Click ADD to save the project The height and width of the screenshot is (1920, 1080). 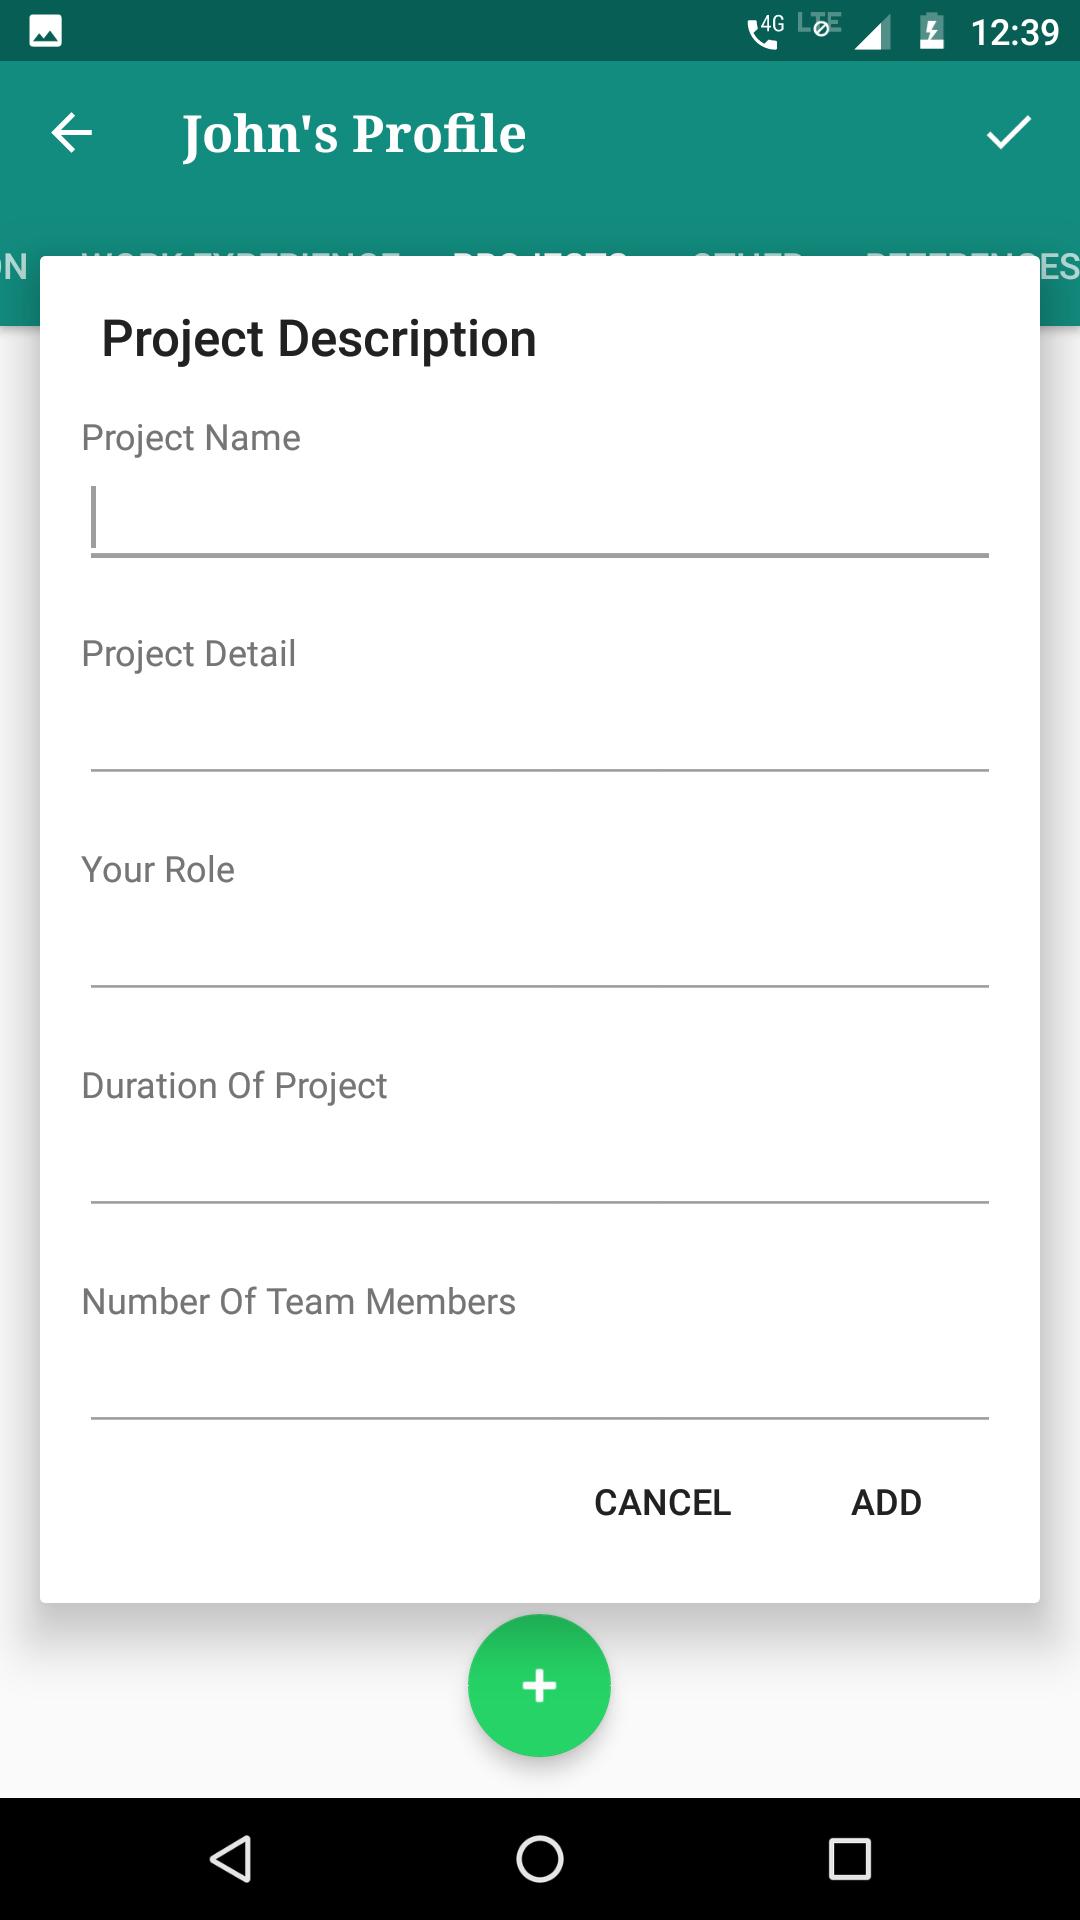(x=886, y=1502)
